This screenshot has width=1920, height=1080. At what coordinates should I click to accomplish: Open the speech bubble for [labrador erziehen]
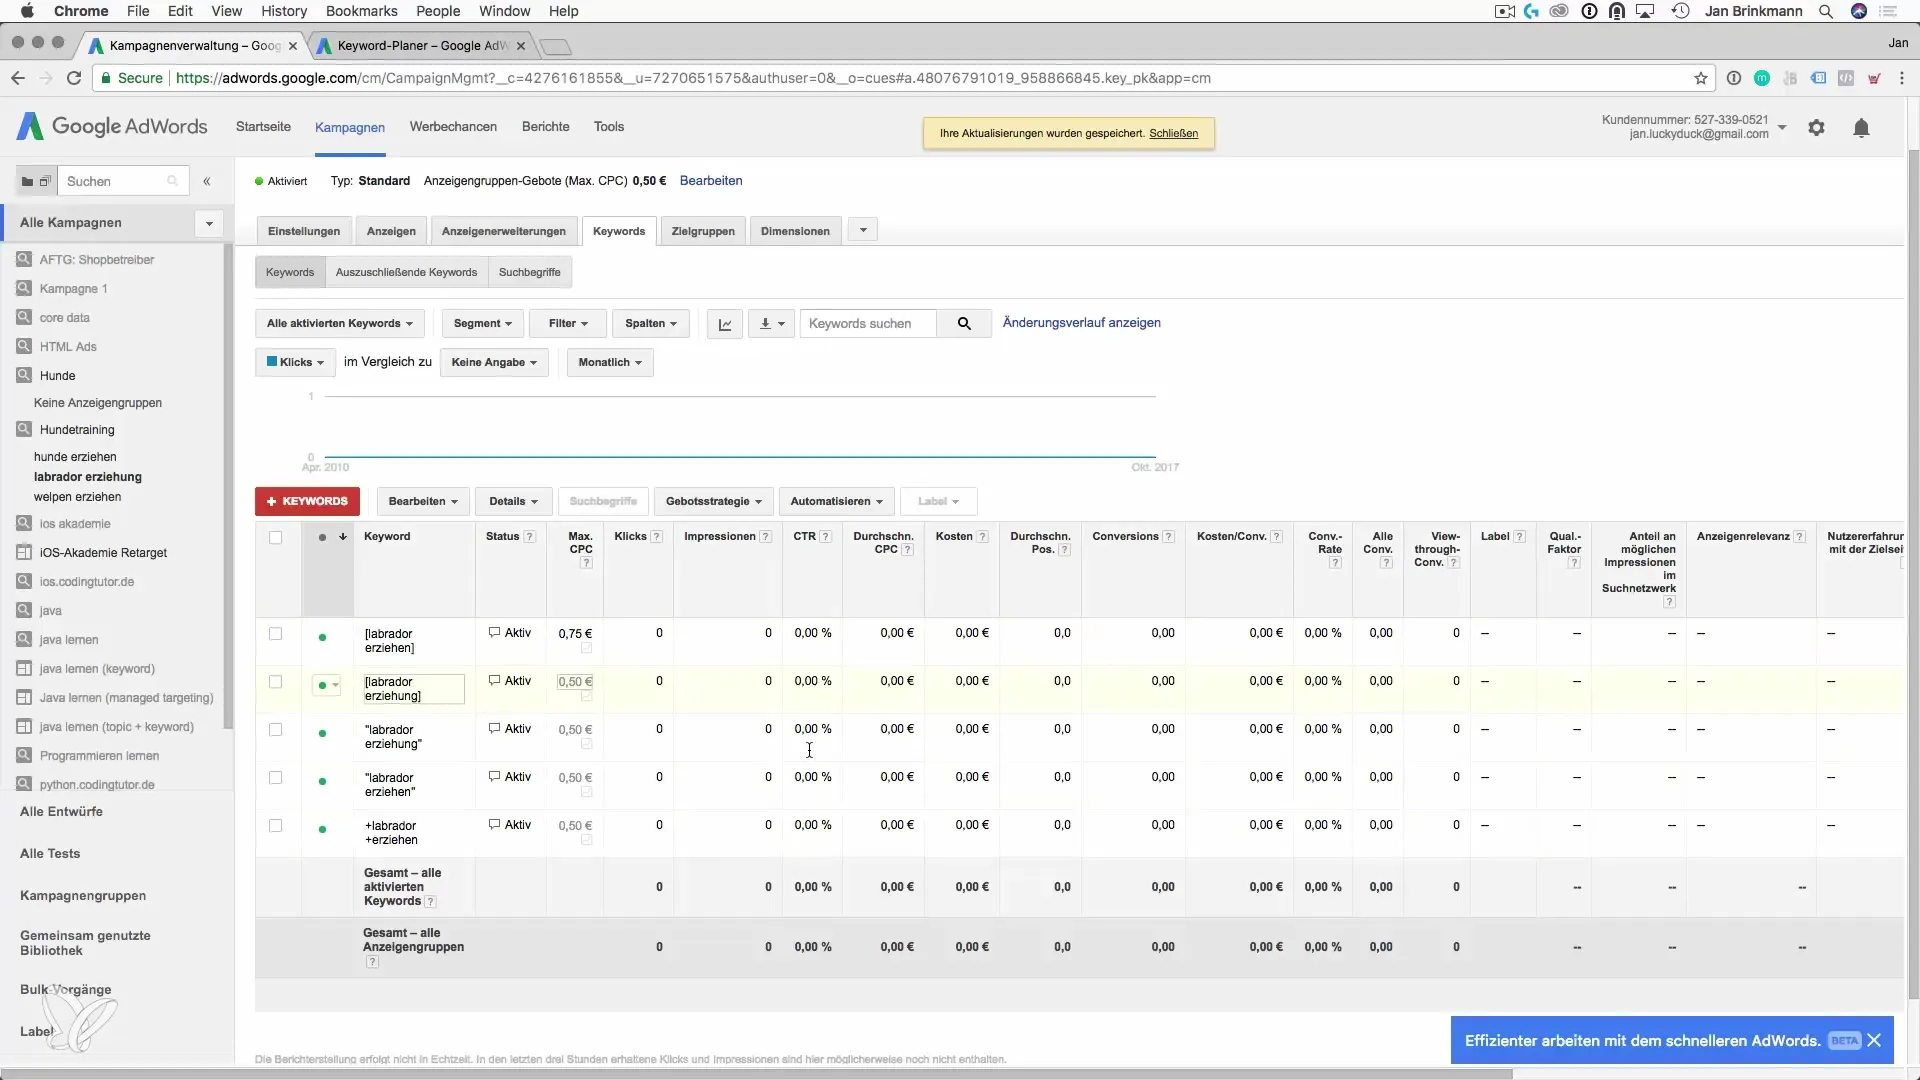point(494,633)
